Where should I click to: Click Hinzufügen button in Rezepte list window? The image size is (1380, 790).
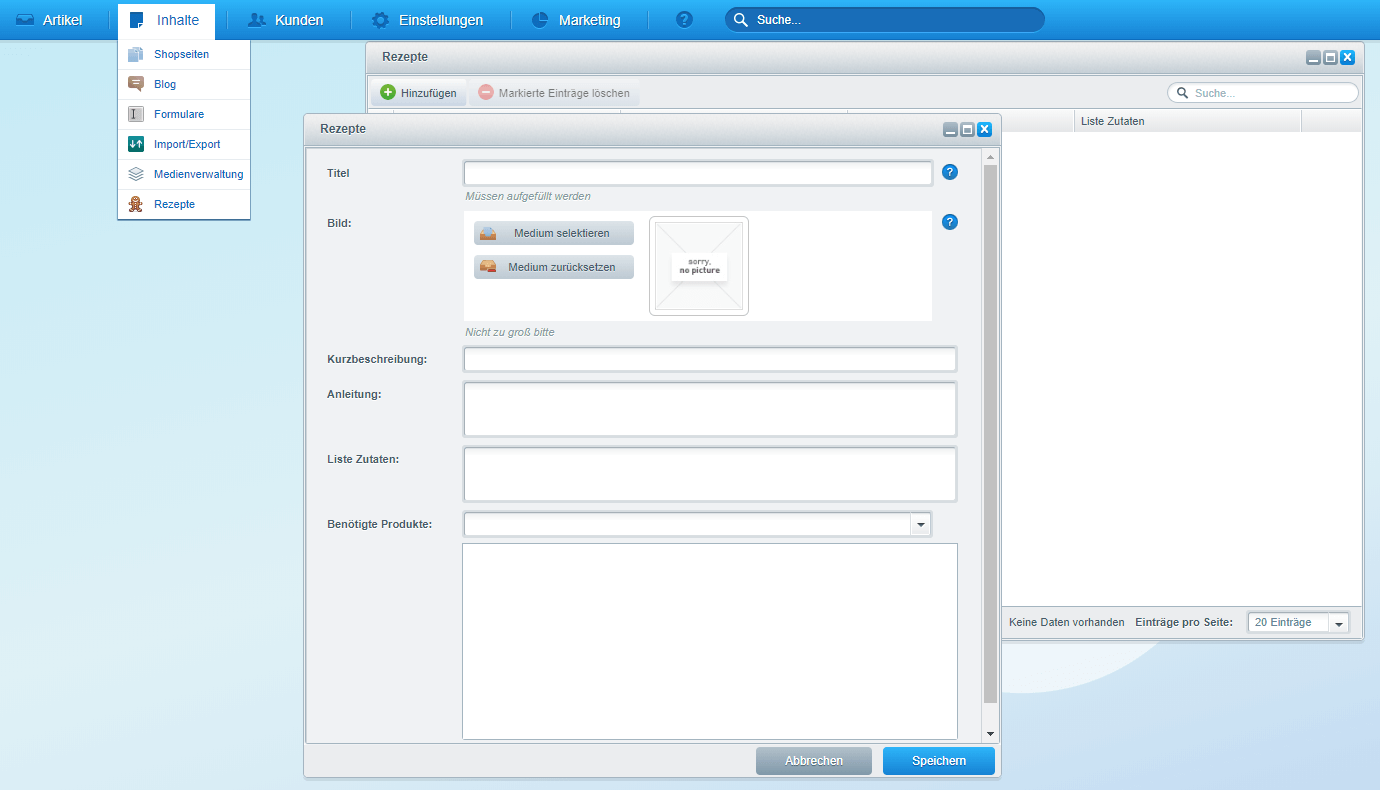point(418,93)
